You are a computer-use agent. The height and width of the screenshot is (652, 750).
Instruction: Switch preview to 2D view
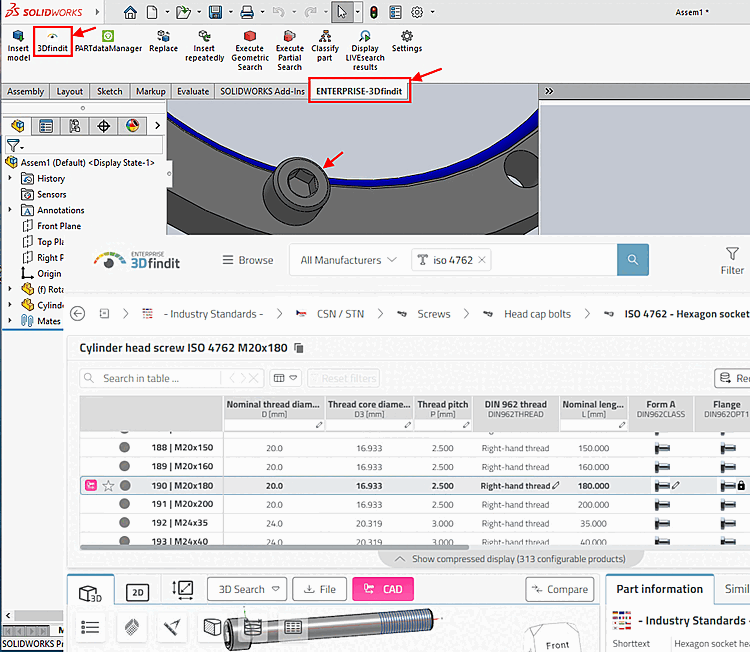(x=137, y=592)
